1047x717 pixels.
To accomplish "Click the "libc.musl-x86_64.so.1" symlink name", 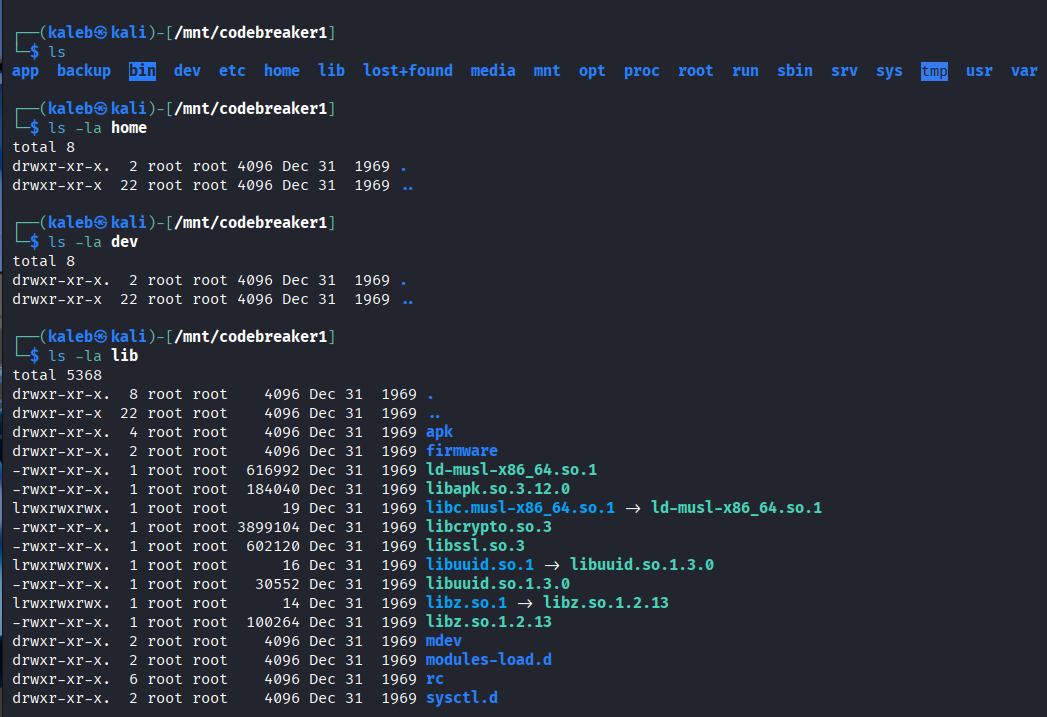I will coord(520,508).
